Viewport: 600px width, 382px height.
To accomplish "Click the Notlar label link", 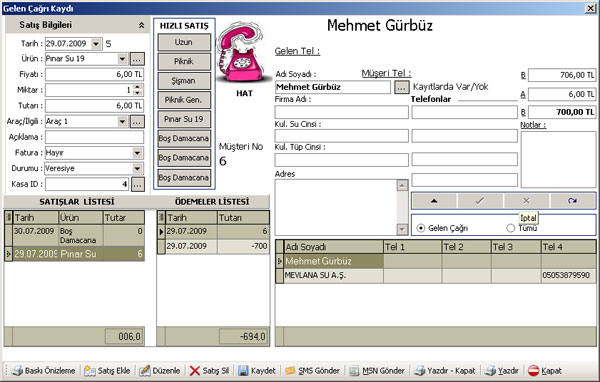I will tap(533, 125).
